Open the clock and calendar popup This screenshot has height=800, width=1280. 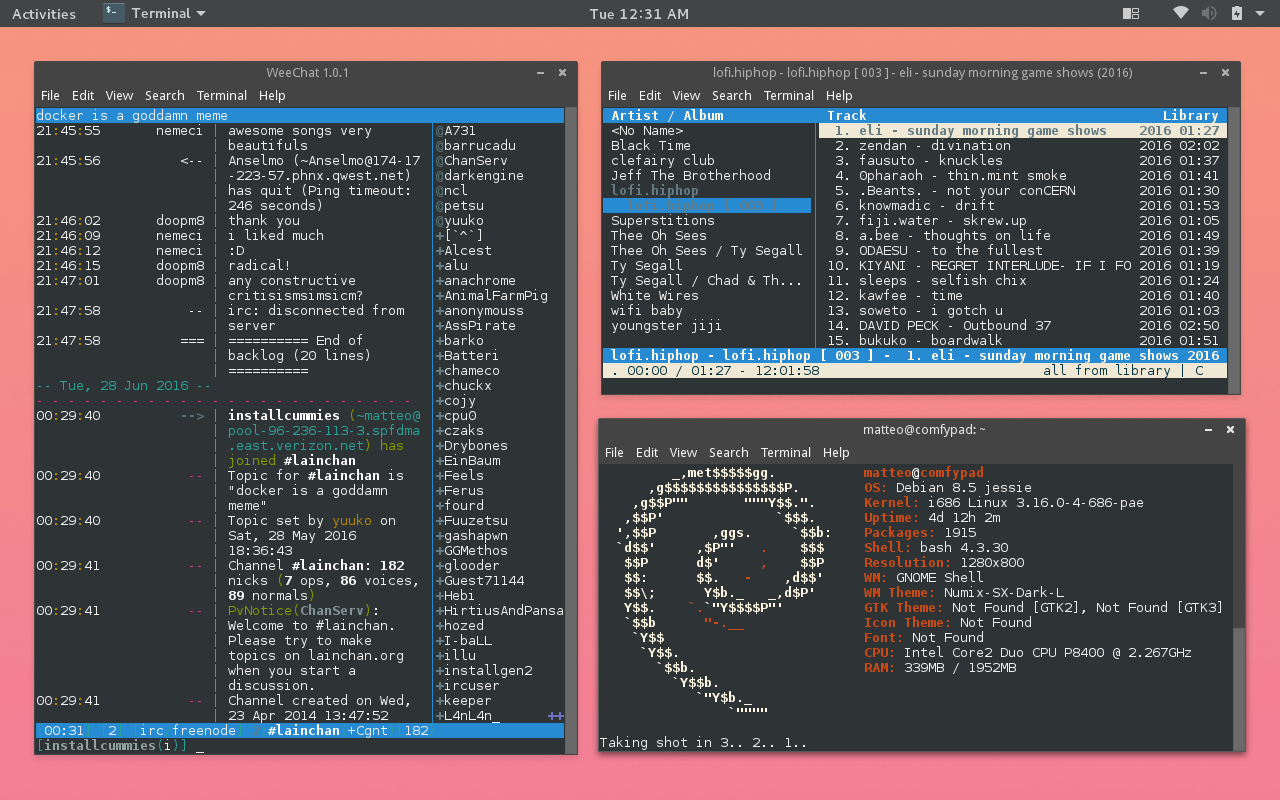[x=639, y=14]
